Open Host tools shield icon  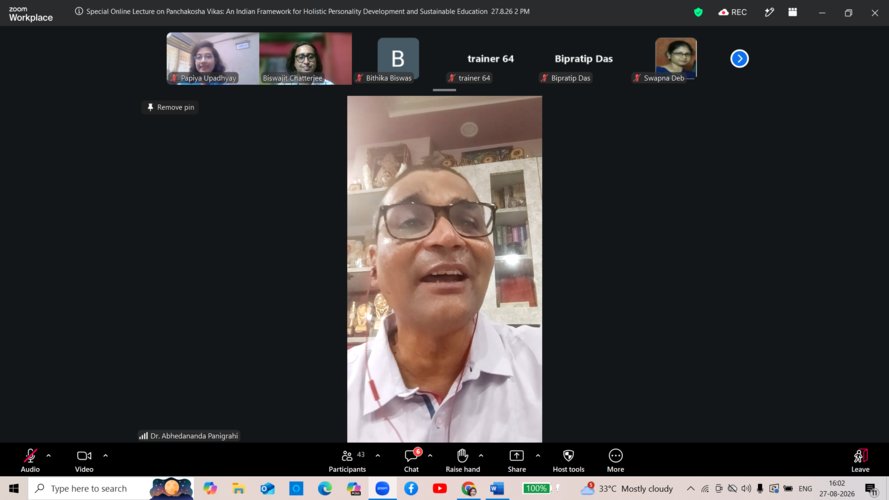tap(568, 460)
